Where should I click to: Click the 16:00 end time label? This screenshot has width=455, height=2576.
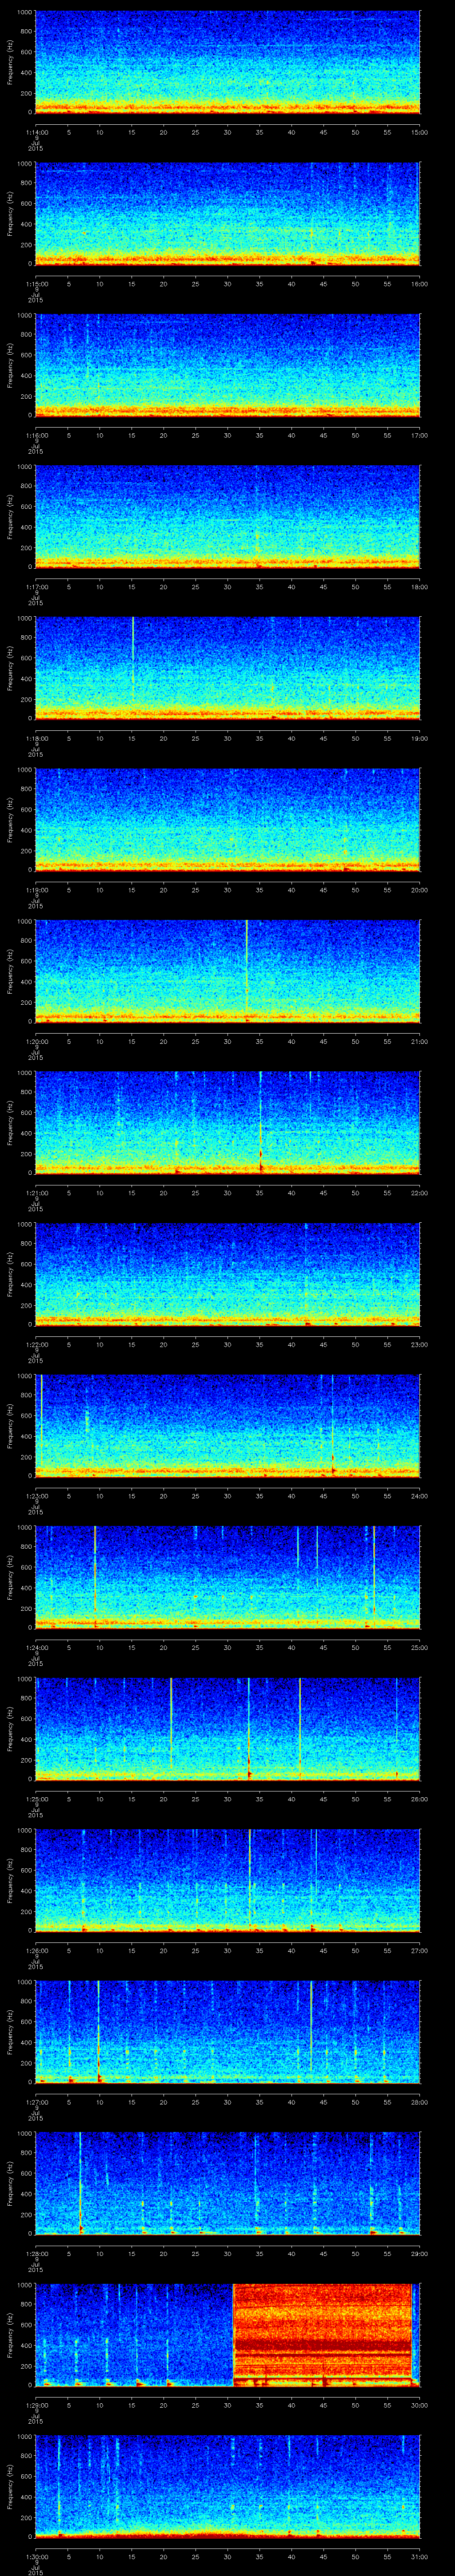(x=420, y=284)
